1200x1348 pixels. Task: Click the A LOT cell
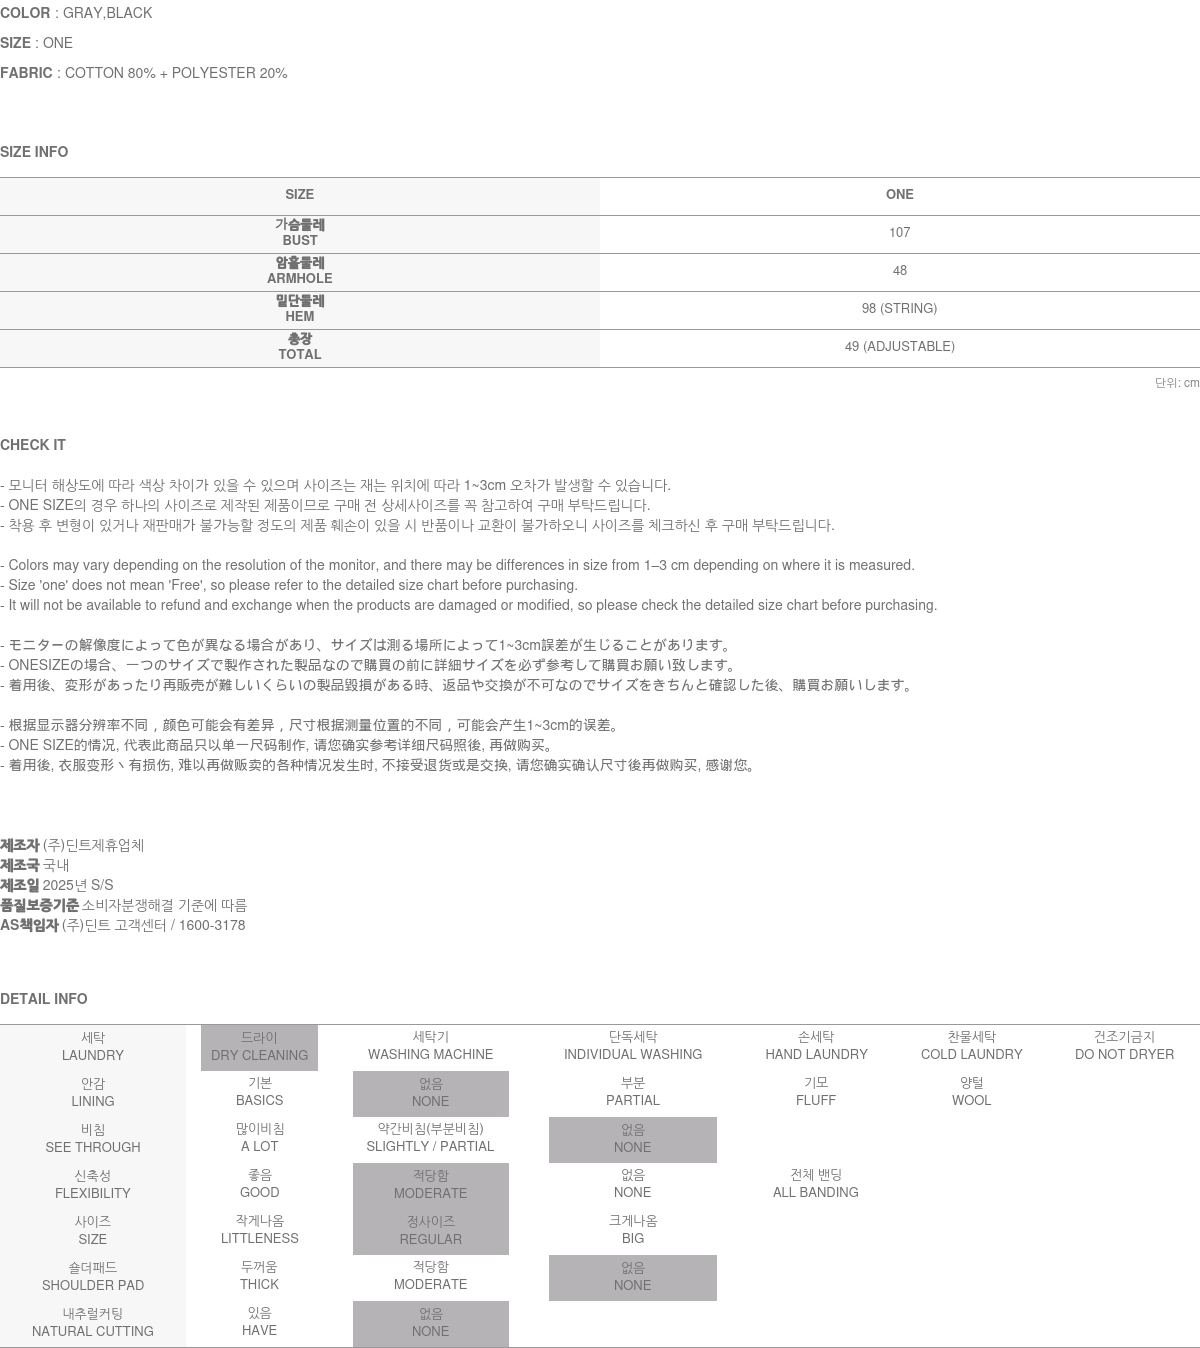[259, 1138]
